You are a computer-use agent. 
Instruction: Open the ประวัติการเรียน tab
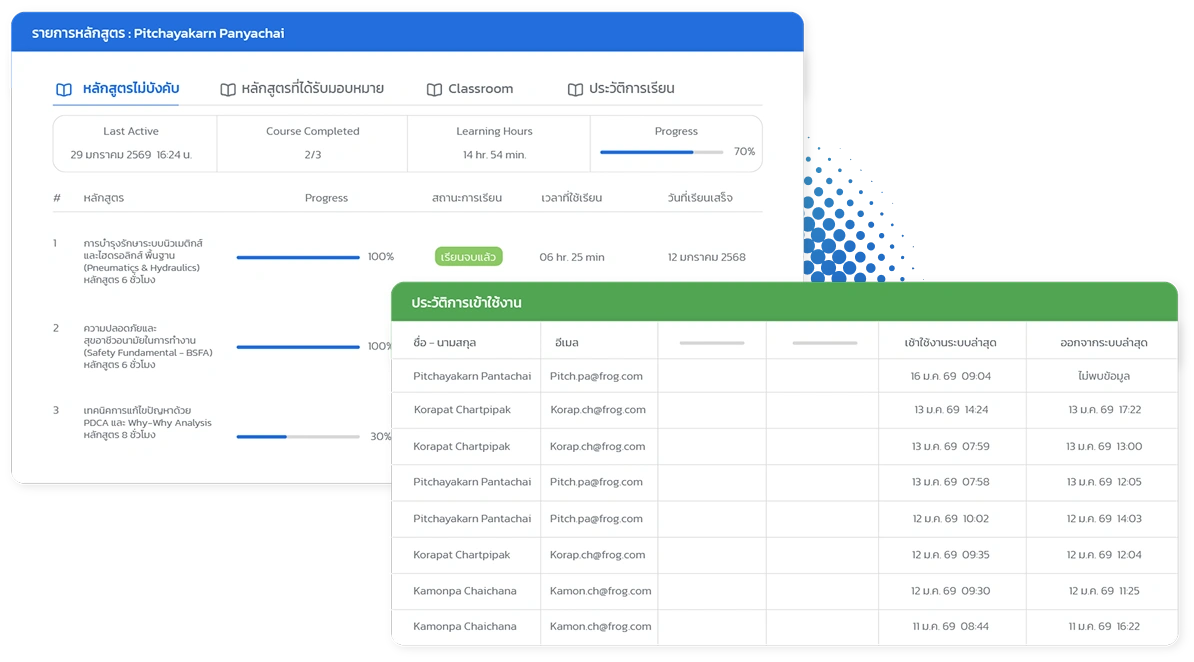[x=631, y=89]
